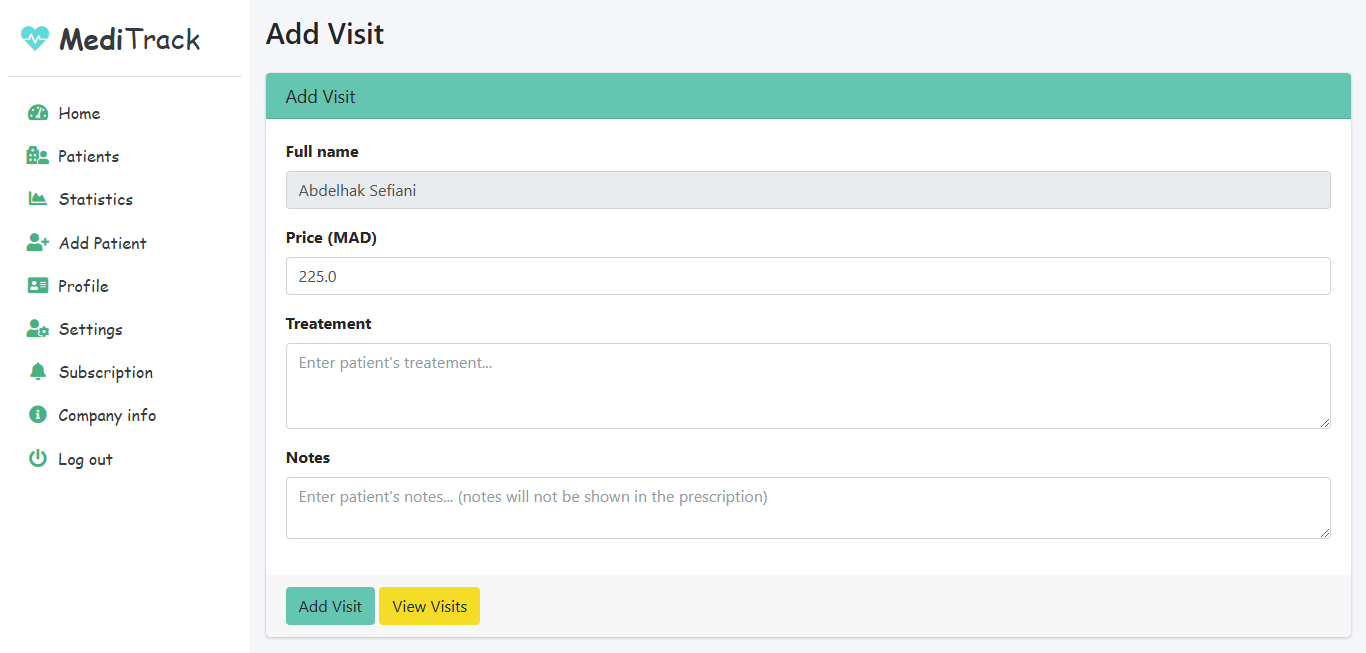This screenshot has height=653, width=1366.
Task: Open the Company info menu entry
Action: [x=107, y=415]
